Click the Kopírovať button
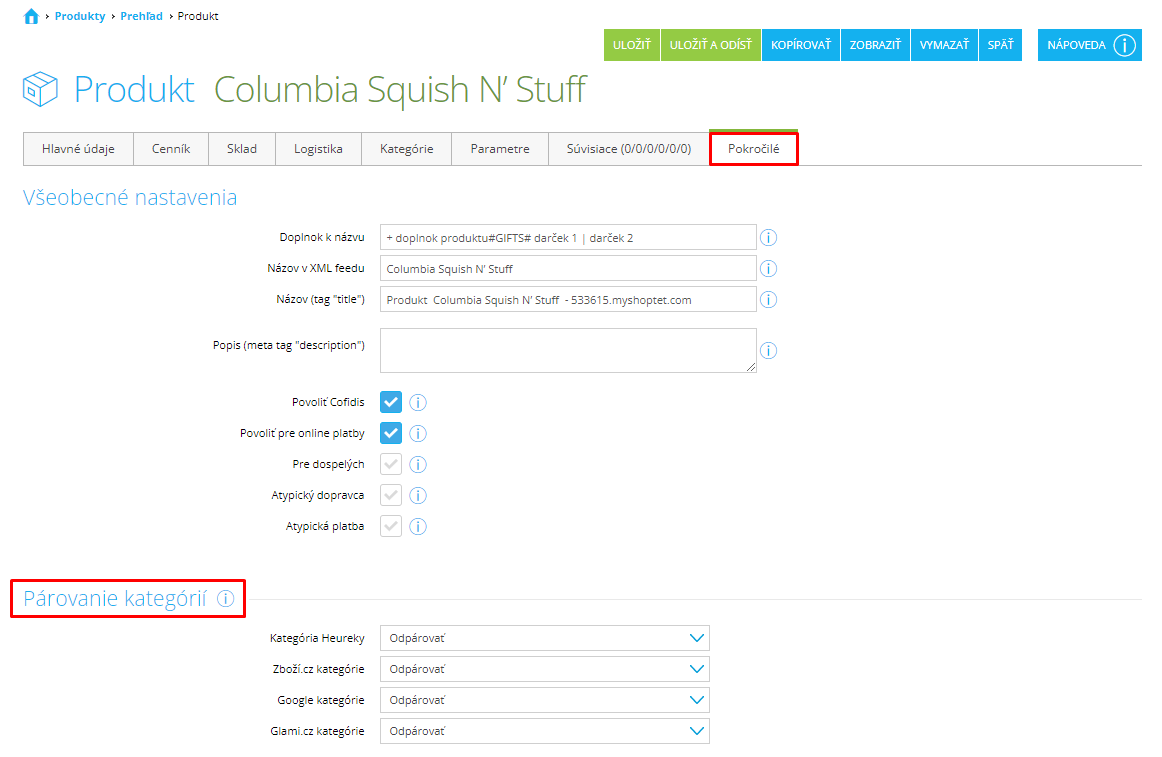Viewport: 1162px width, 757px height. (801, 45)
